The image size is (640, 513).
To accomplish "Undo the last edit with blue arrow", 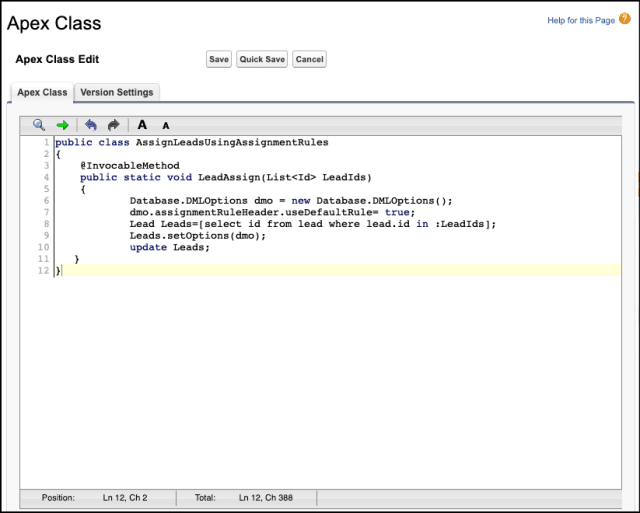I will (x=91, y=125).
